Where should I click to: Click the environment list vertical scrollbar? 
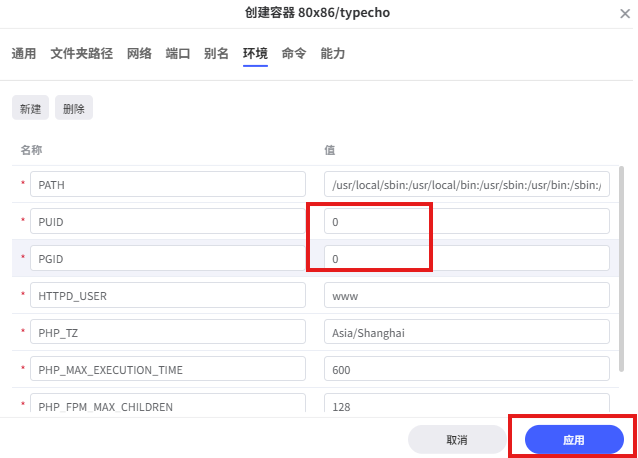coord(622,270)
